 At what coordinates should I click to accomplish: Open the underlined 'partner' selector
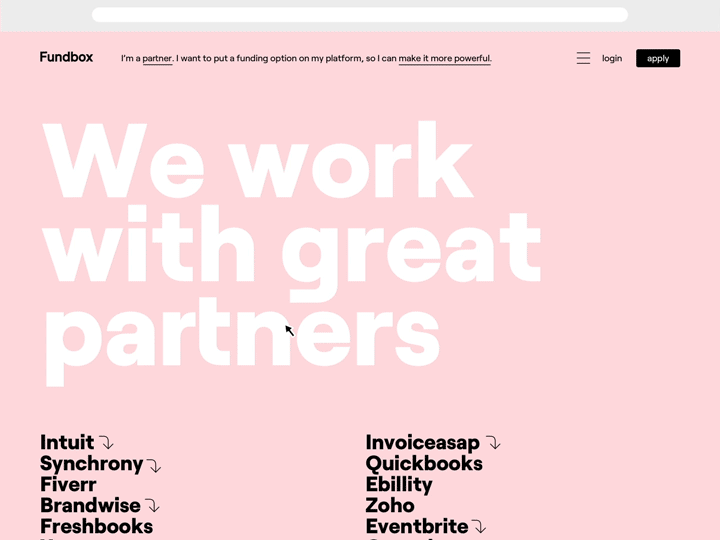pos(157,59)
